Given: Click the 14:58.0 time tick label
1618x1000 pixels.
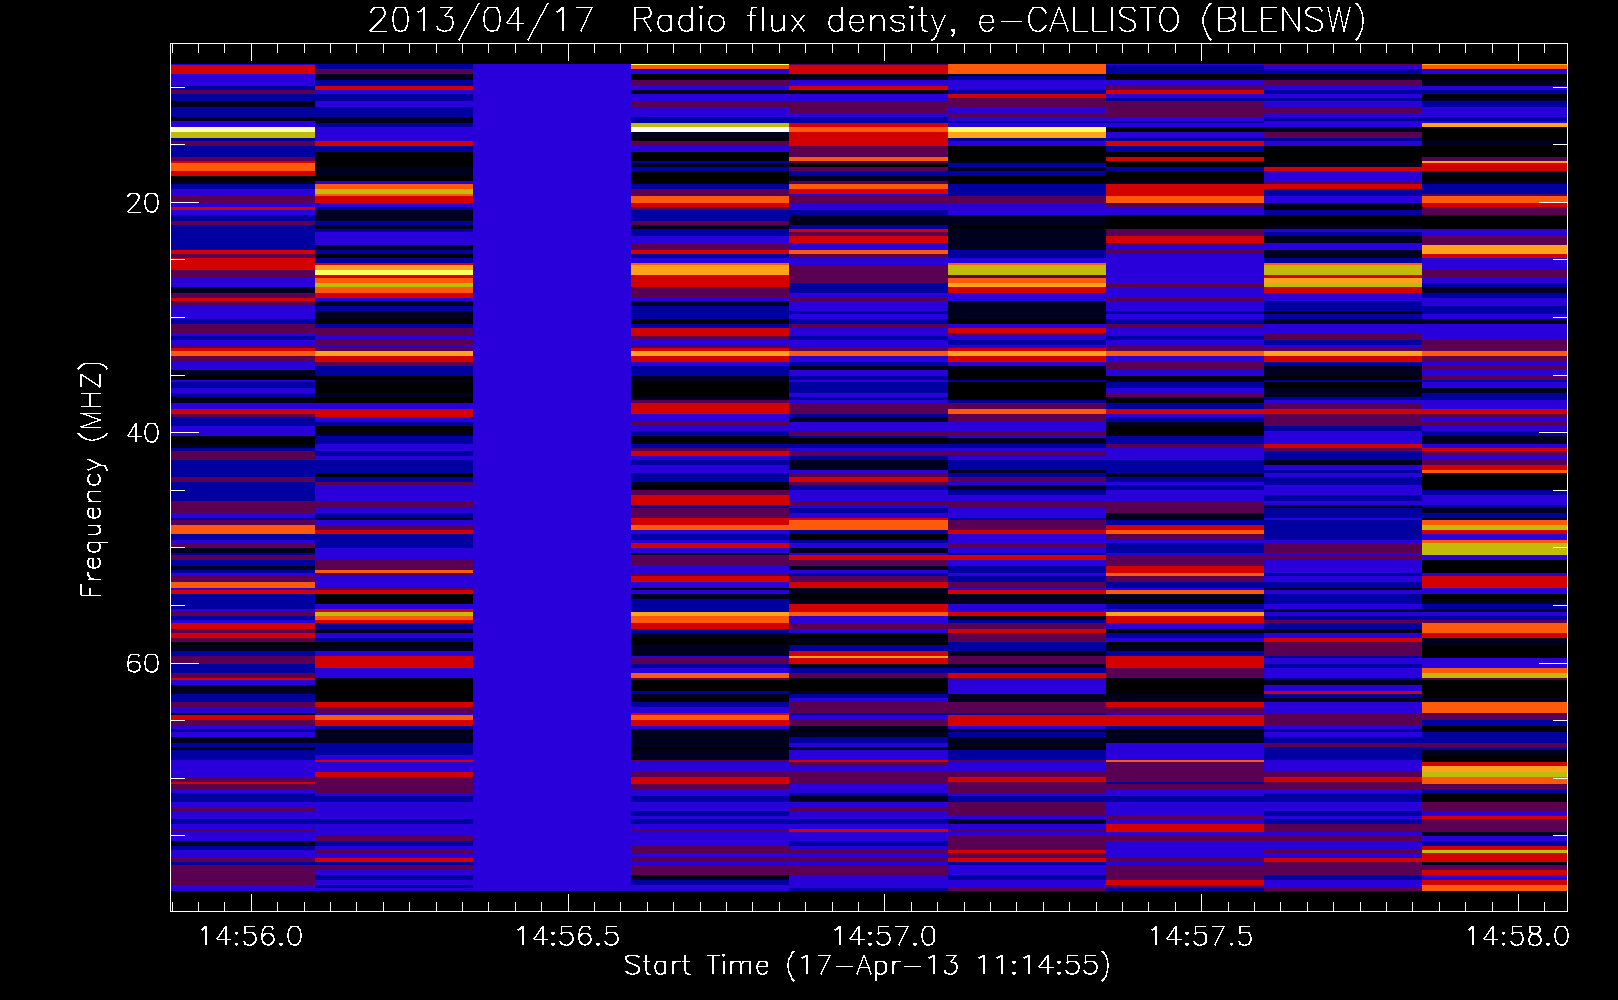Looking at the screenshot, I should (1518, 936).
